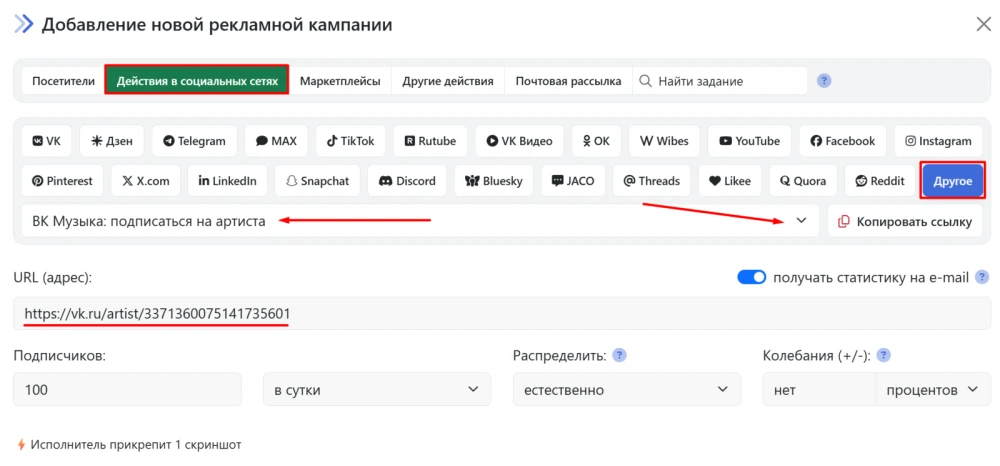
Task: Click the Найти задание search field
Action: (720, 81)
